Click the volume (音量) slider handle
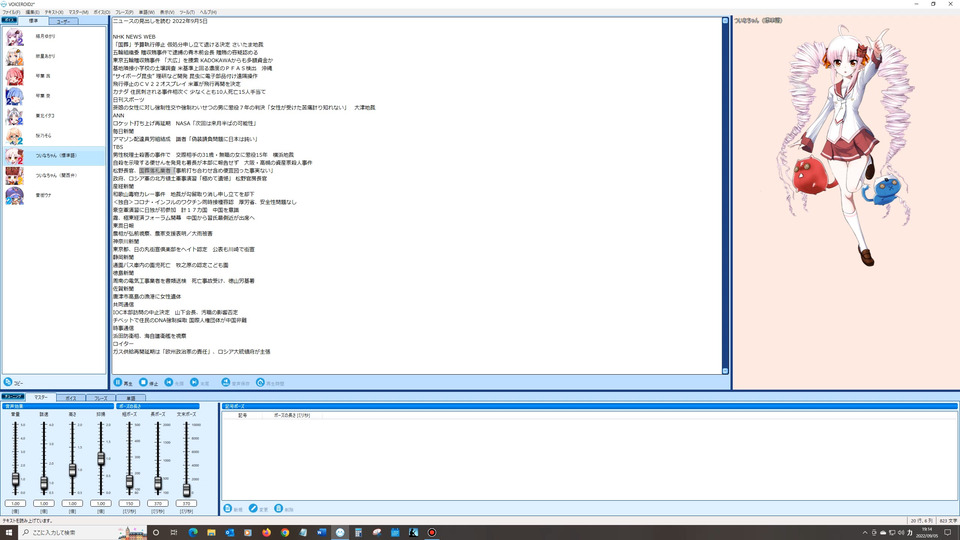The width and height of the screenshot is (960, 540). (15, 480)
